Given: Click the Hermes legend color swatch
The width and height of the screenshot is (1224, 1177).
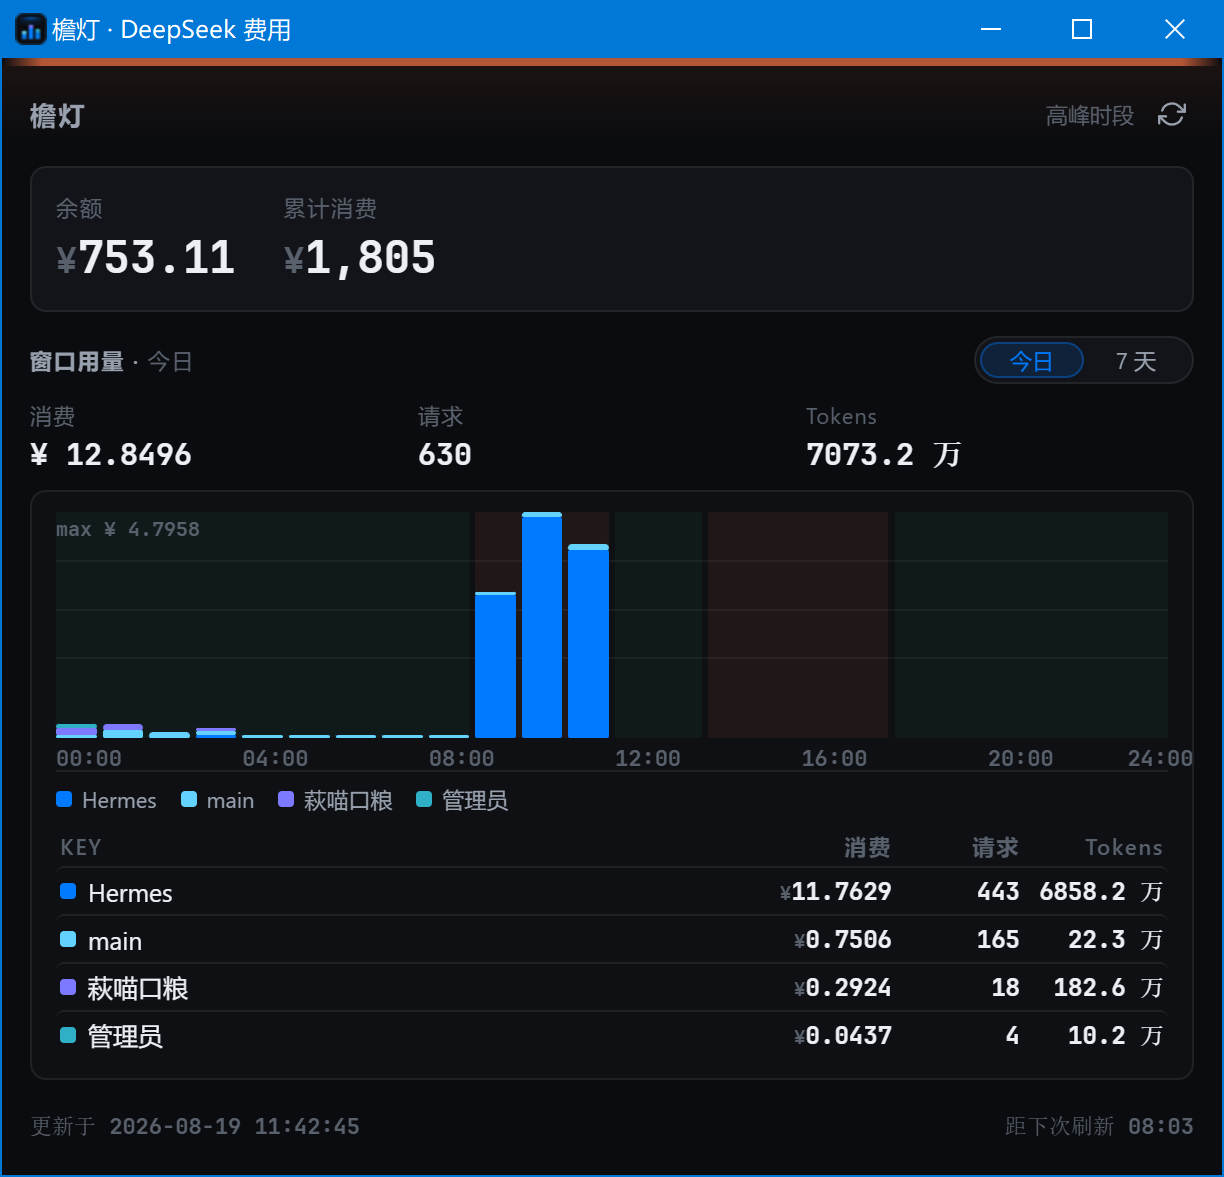Looking at the screenshot, I should click(x=64, y=799).
